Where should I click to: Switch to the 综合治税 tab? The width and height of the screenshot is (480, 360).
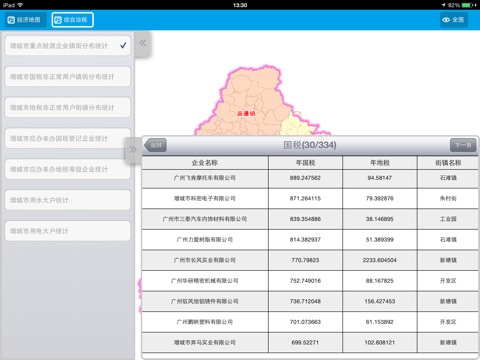72,20
